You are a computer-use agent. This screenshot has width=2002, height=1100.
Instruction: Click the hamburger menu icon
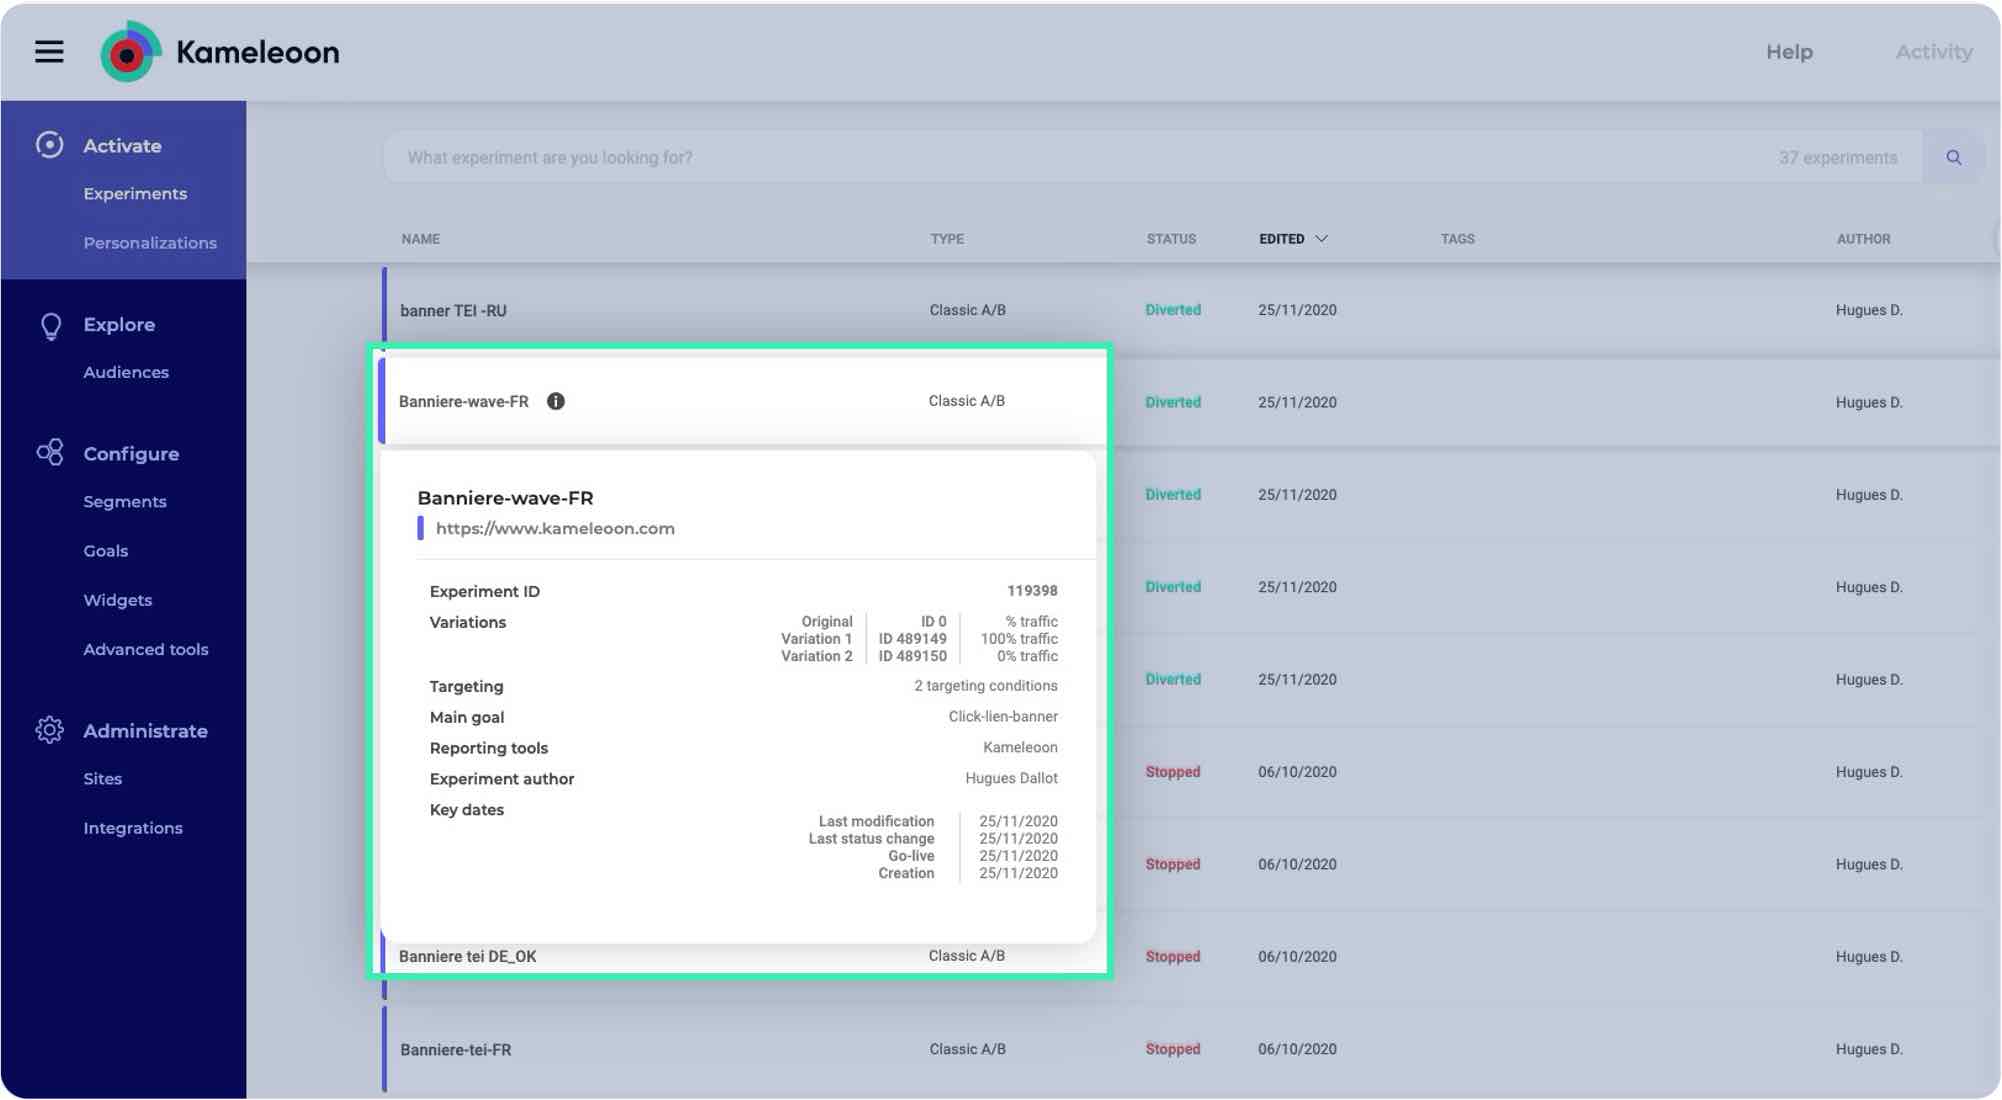pyautogui.click(x=49, y=50)
